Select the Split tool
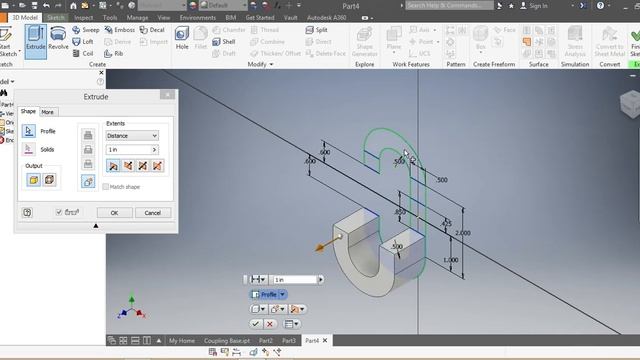The image size is (640, 360). click(316, 30)
